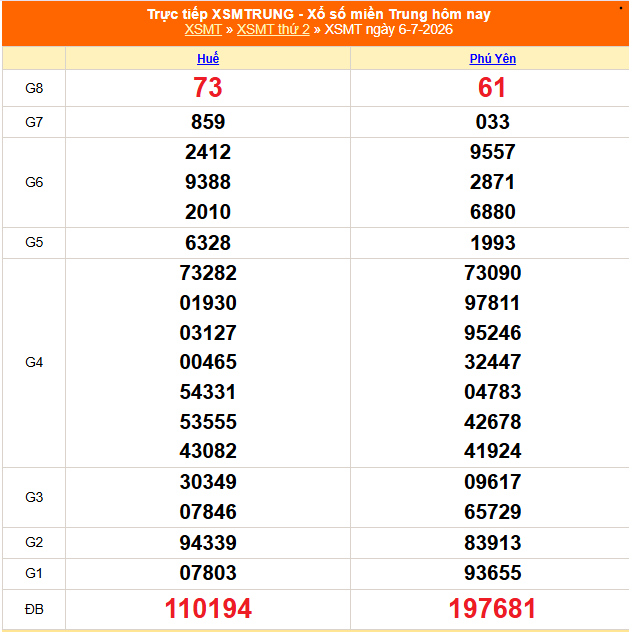The width and height of the screenshot is (629, 632).
Task: Click Huế G4 number 01930
Action: coord(208,303)
